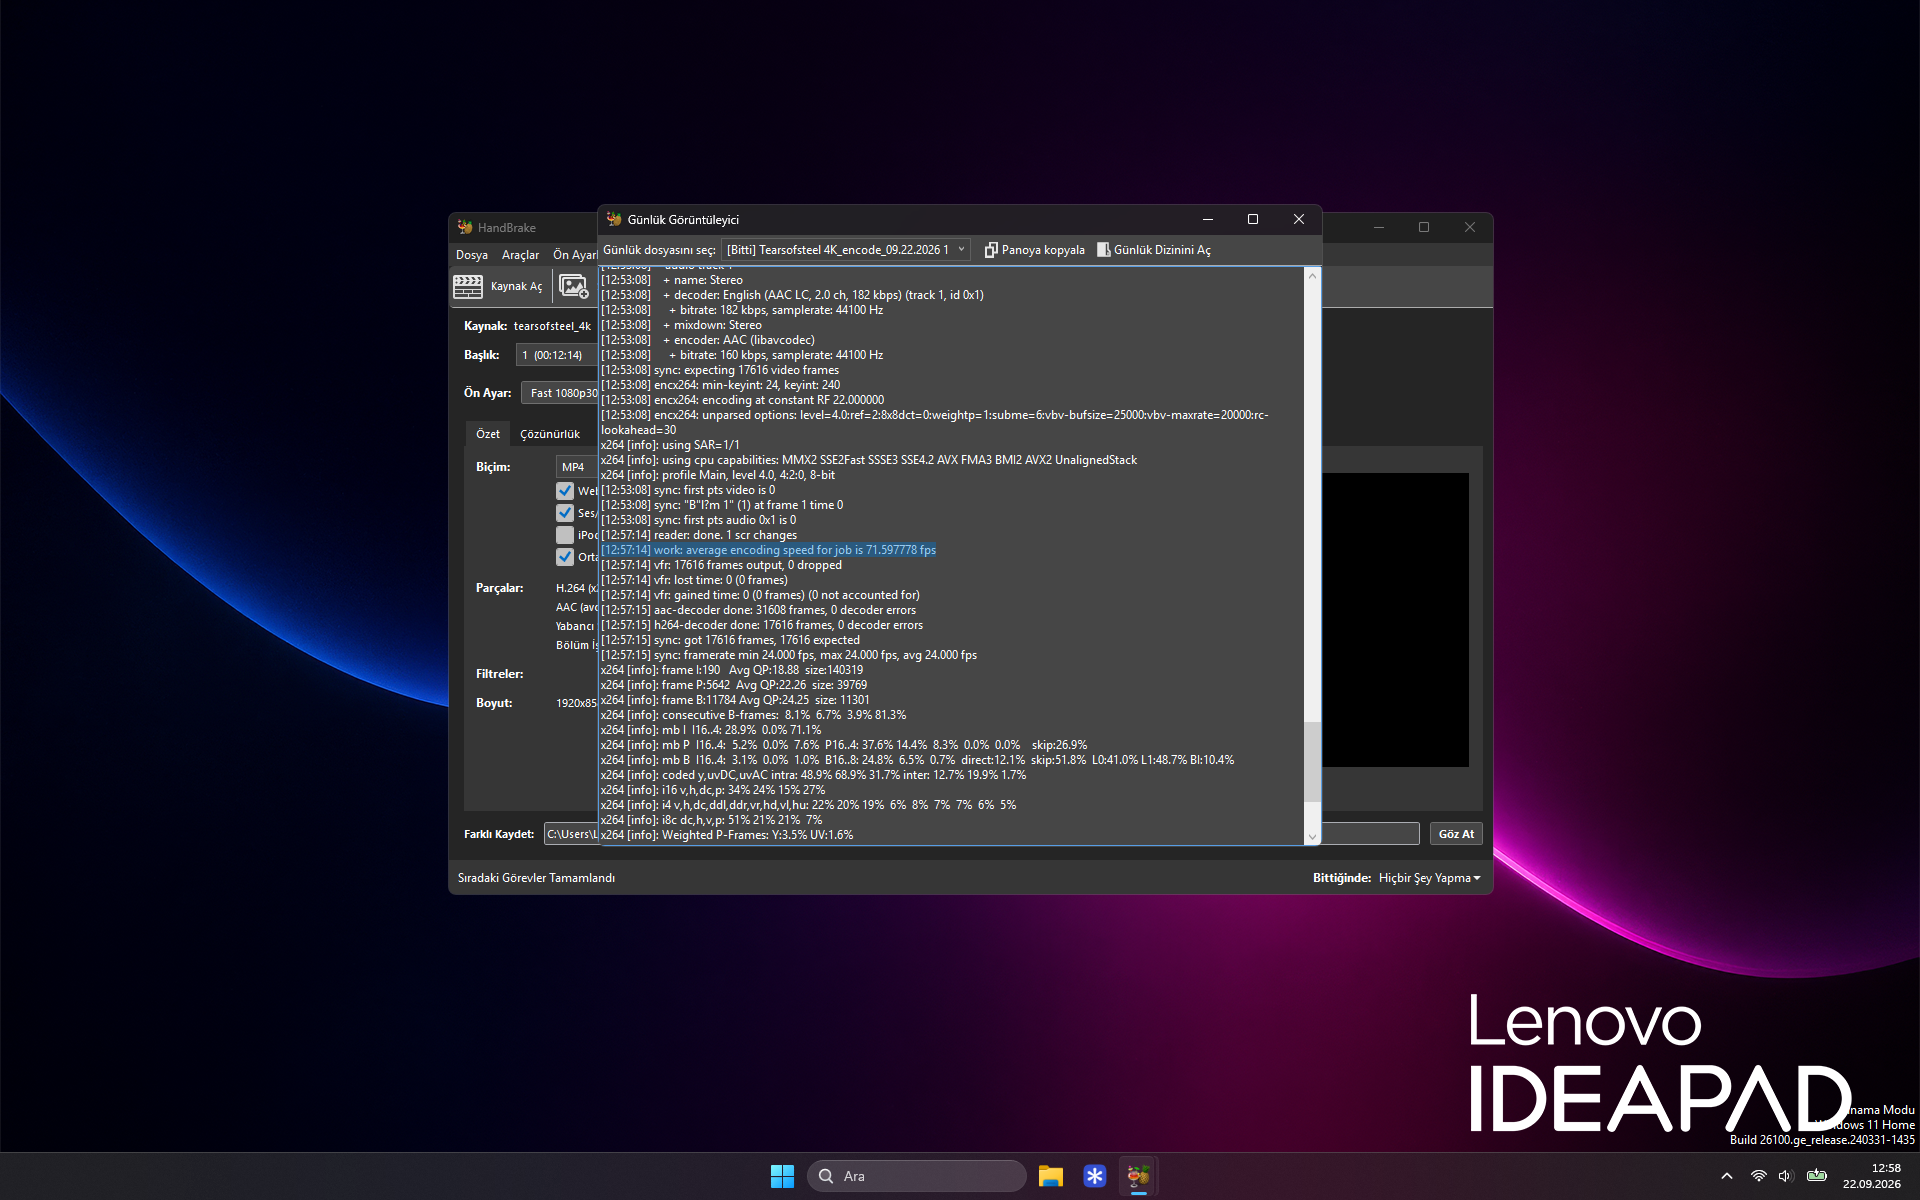
Task: Open the Dosya menu
Action: tap(472, 255)
